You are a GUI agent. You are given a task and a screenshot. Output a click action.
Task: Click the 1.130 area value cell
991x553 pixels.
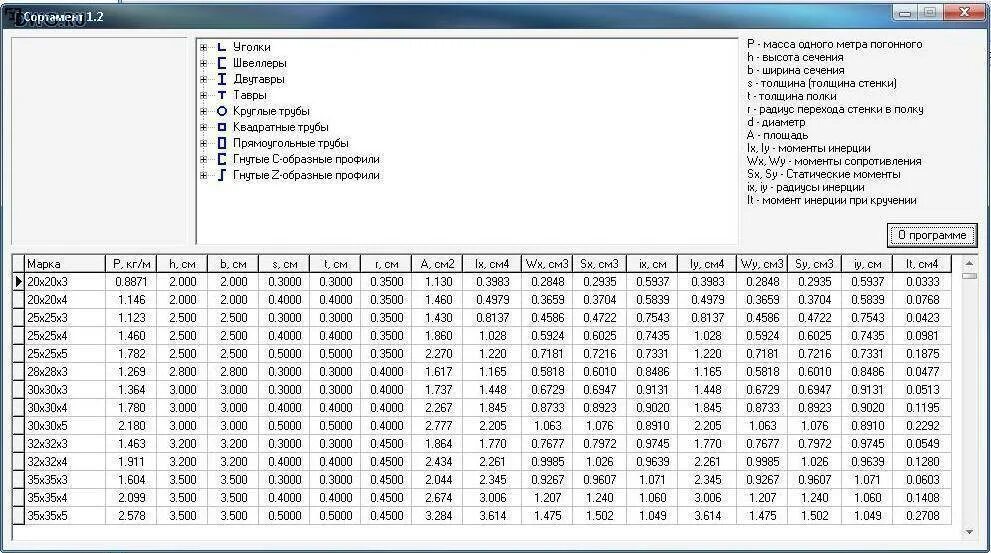click(x=437, y=282)
